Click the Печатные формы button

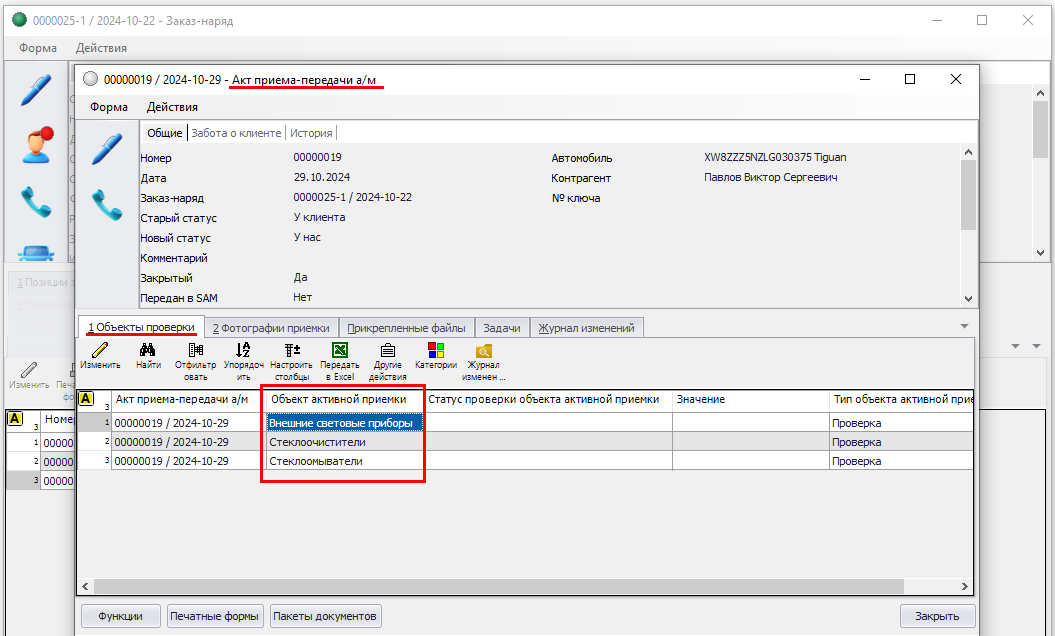215,616
